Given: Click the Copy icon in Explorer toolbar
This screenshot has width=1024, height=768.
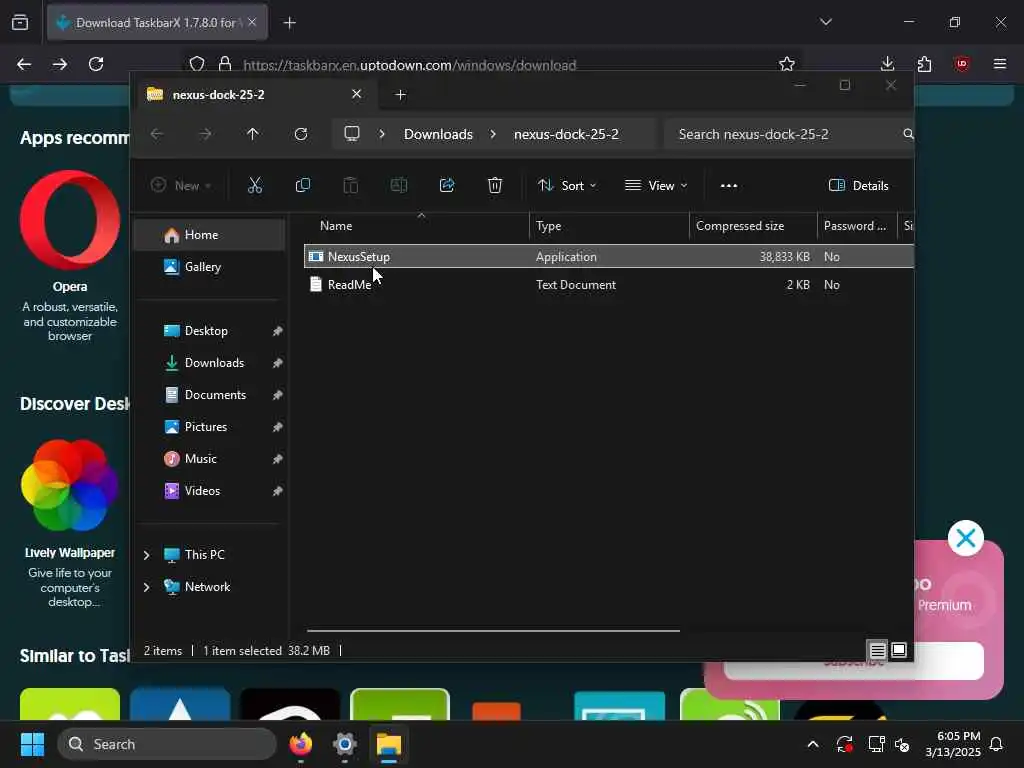Looking at the screenshot, I should click(302, 185).
